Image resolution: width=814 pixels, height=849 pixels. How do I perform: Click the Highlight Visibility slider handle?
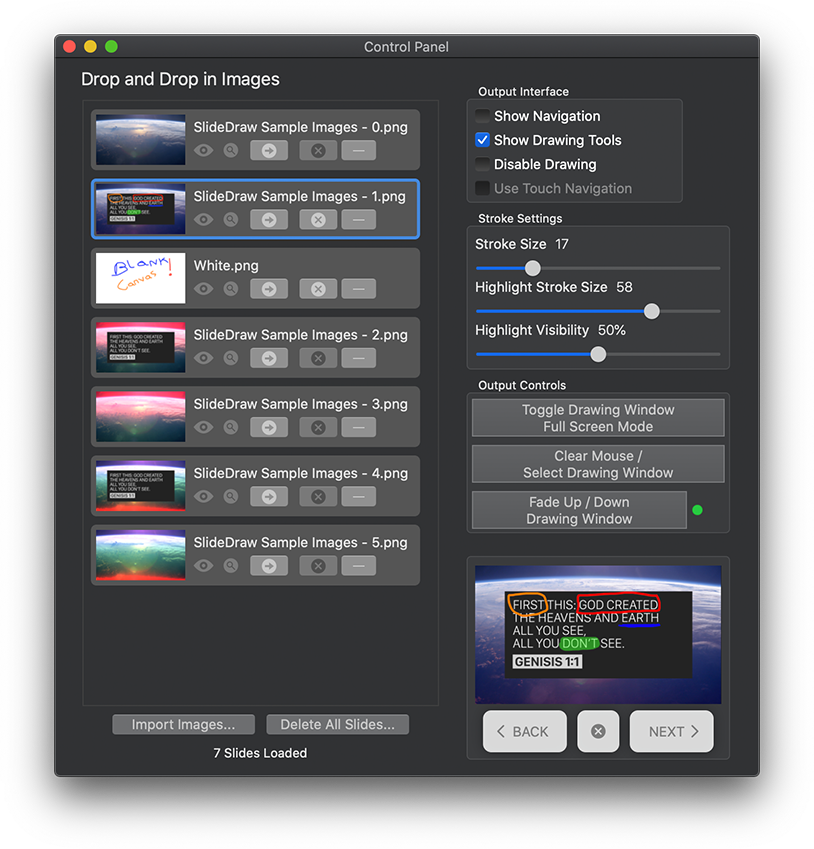[x=598, y=355]
